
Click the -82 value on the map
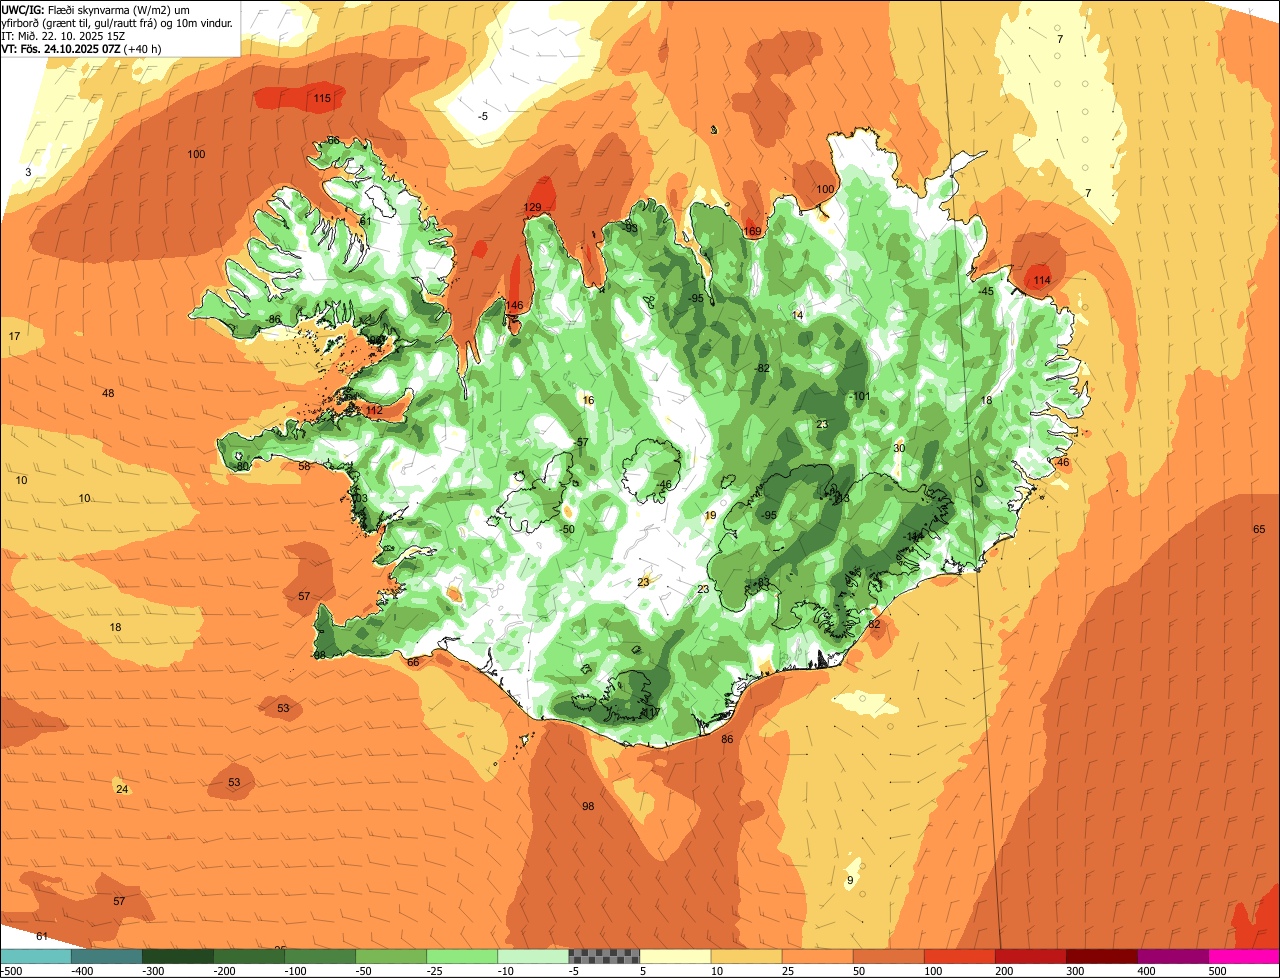point(762,368)
